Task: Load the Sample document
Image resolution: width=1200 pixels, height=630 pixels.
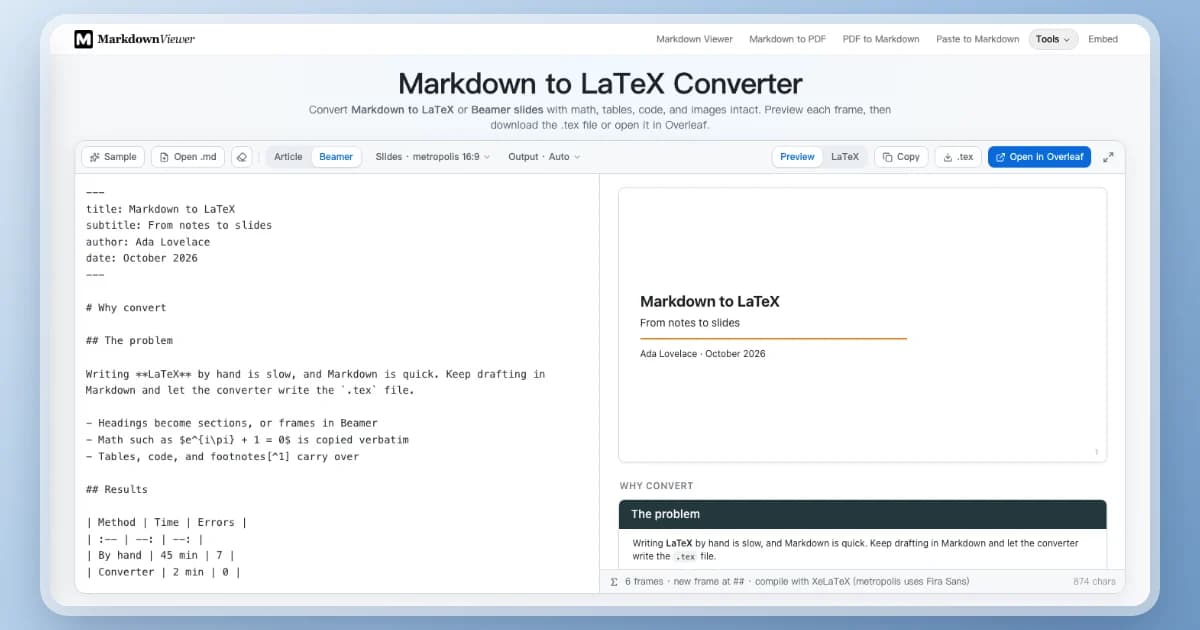Action: [113, 157]
